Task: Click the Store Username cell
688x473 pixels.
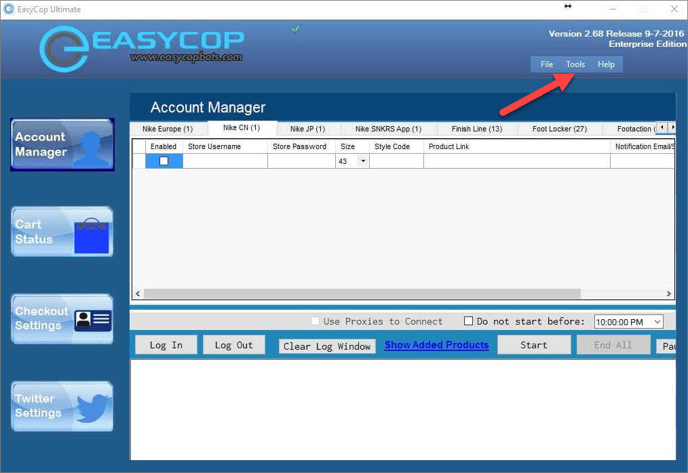Action: [x=225, y=161]
